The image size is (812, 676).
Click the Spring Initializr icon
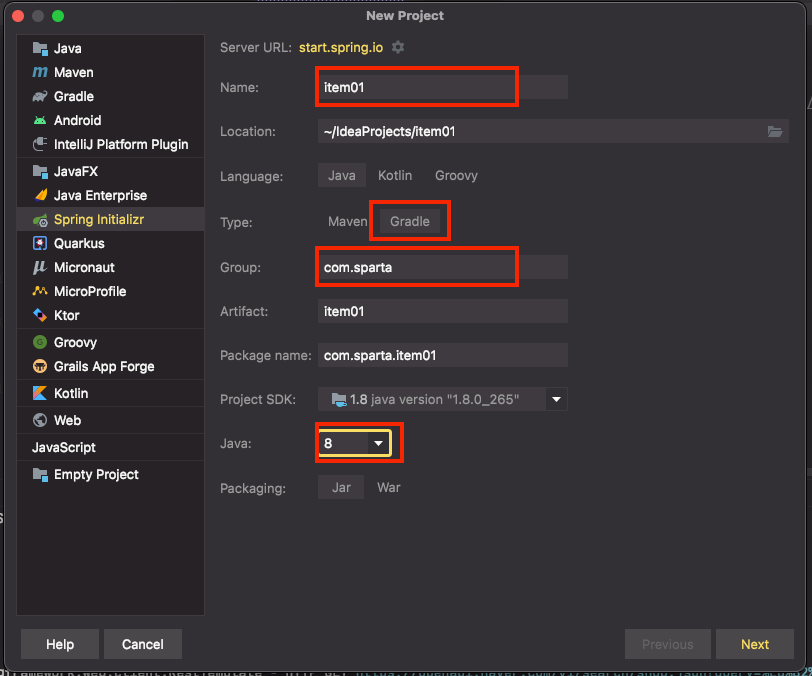click(40, 220)
